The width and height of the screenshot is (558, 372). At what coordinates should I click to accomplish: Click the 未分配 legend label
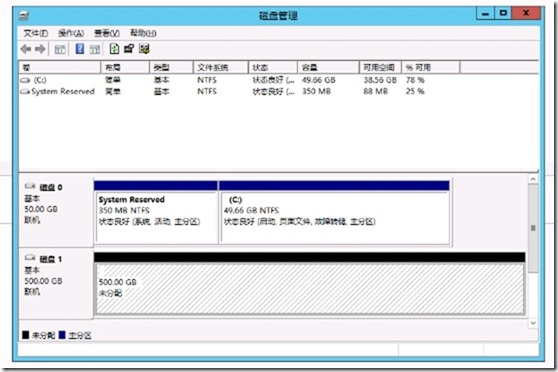43,335
